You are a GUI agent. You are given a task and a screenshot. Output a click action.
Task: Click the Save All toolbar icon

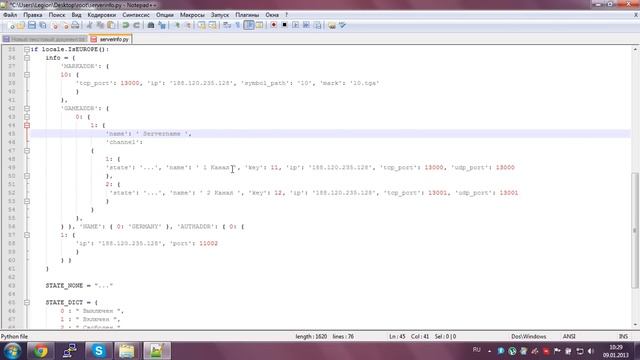click(42, 25)
